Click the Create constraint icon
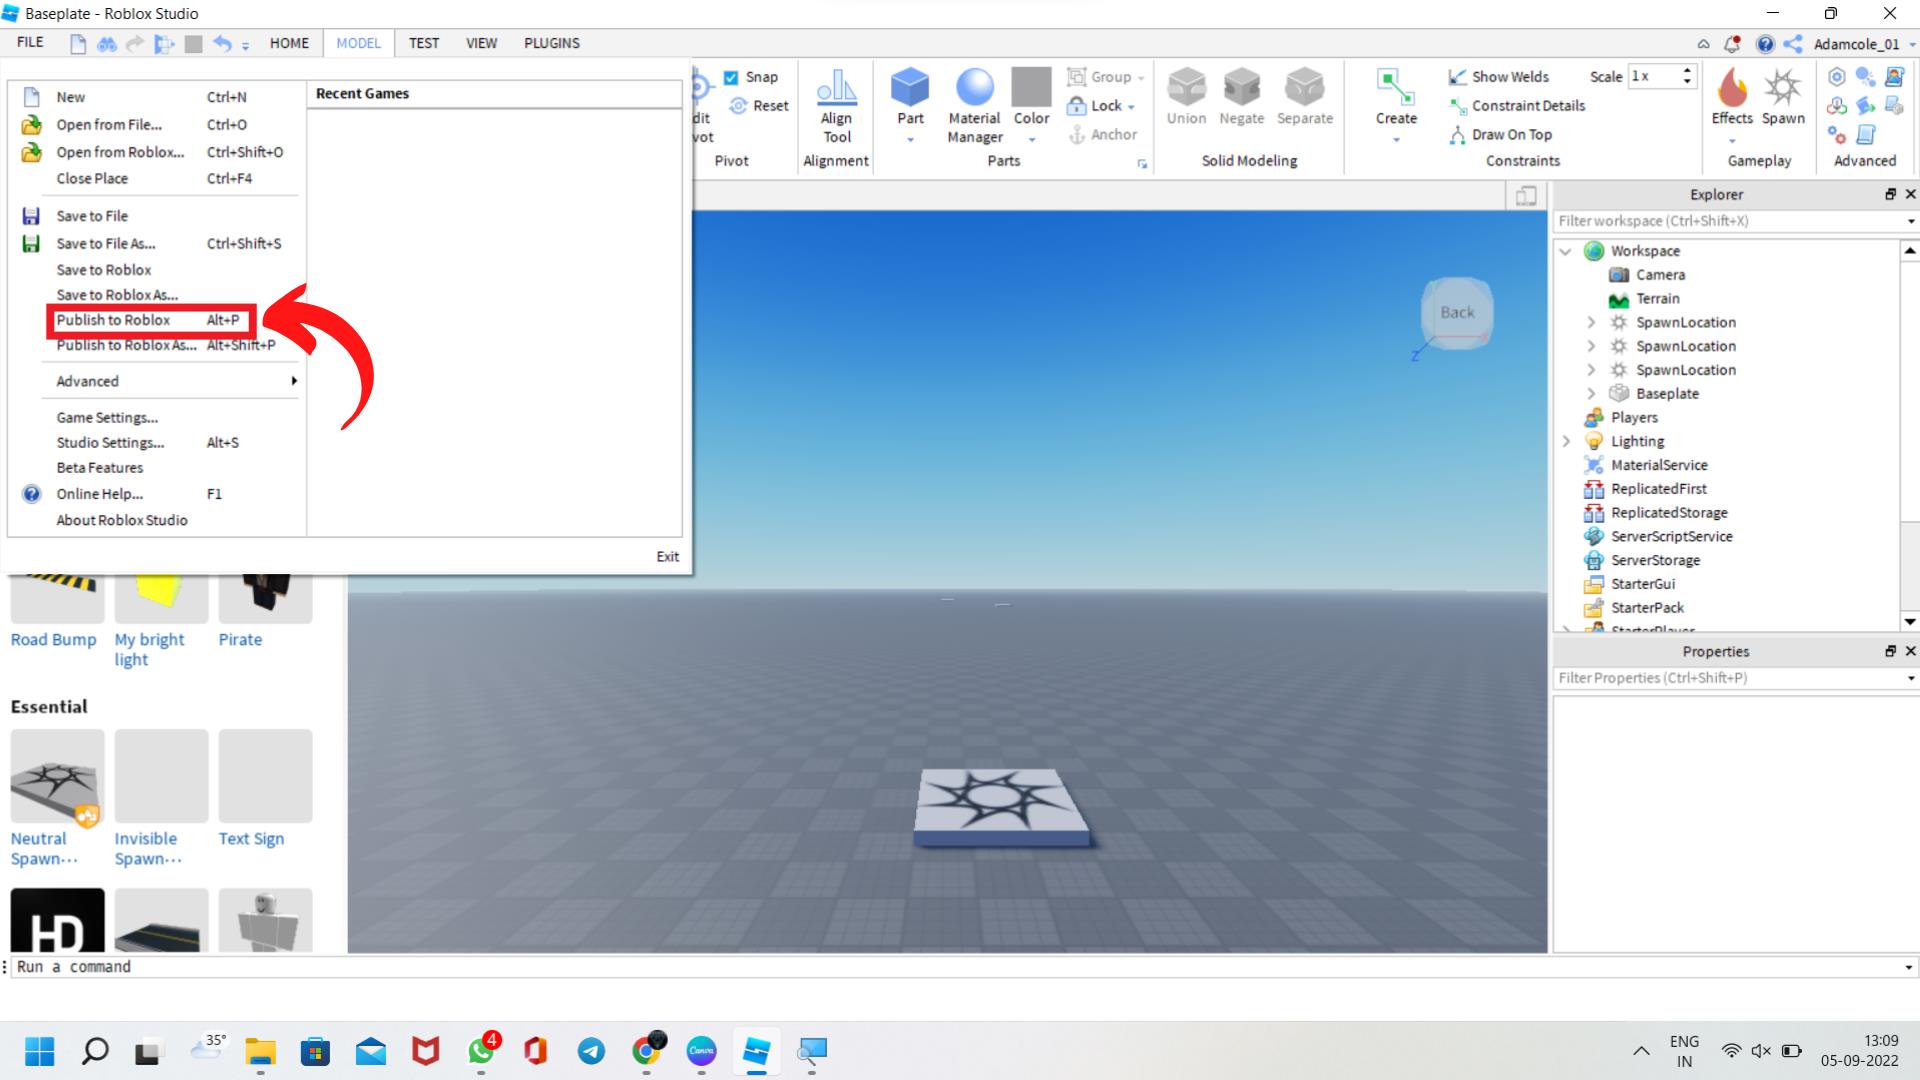The height and width of the screenshot is (1080, 1920). (1395, 87)
